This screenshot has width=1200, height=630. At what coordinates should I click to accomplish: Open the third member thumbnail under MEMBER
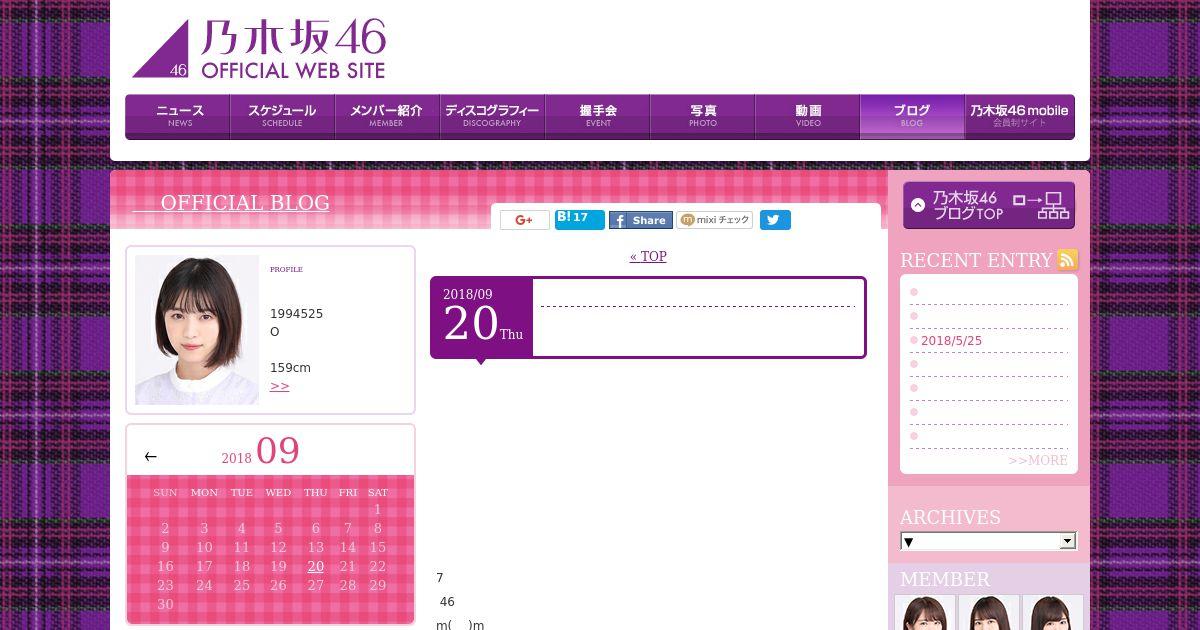point(1053,612)
